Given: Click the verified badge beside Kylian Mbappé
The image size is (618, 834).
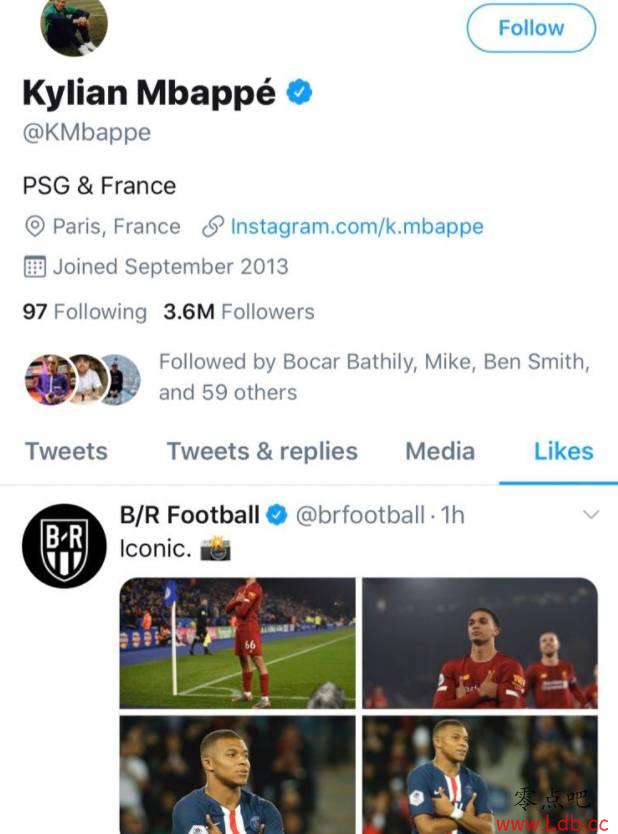Looking at the screenshot, I should 299,93.
